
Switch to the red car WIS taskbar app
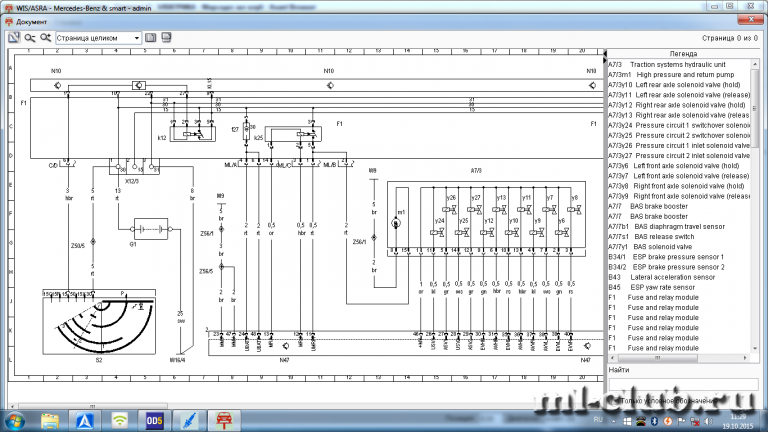[224, 421]
